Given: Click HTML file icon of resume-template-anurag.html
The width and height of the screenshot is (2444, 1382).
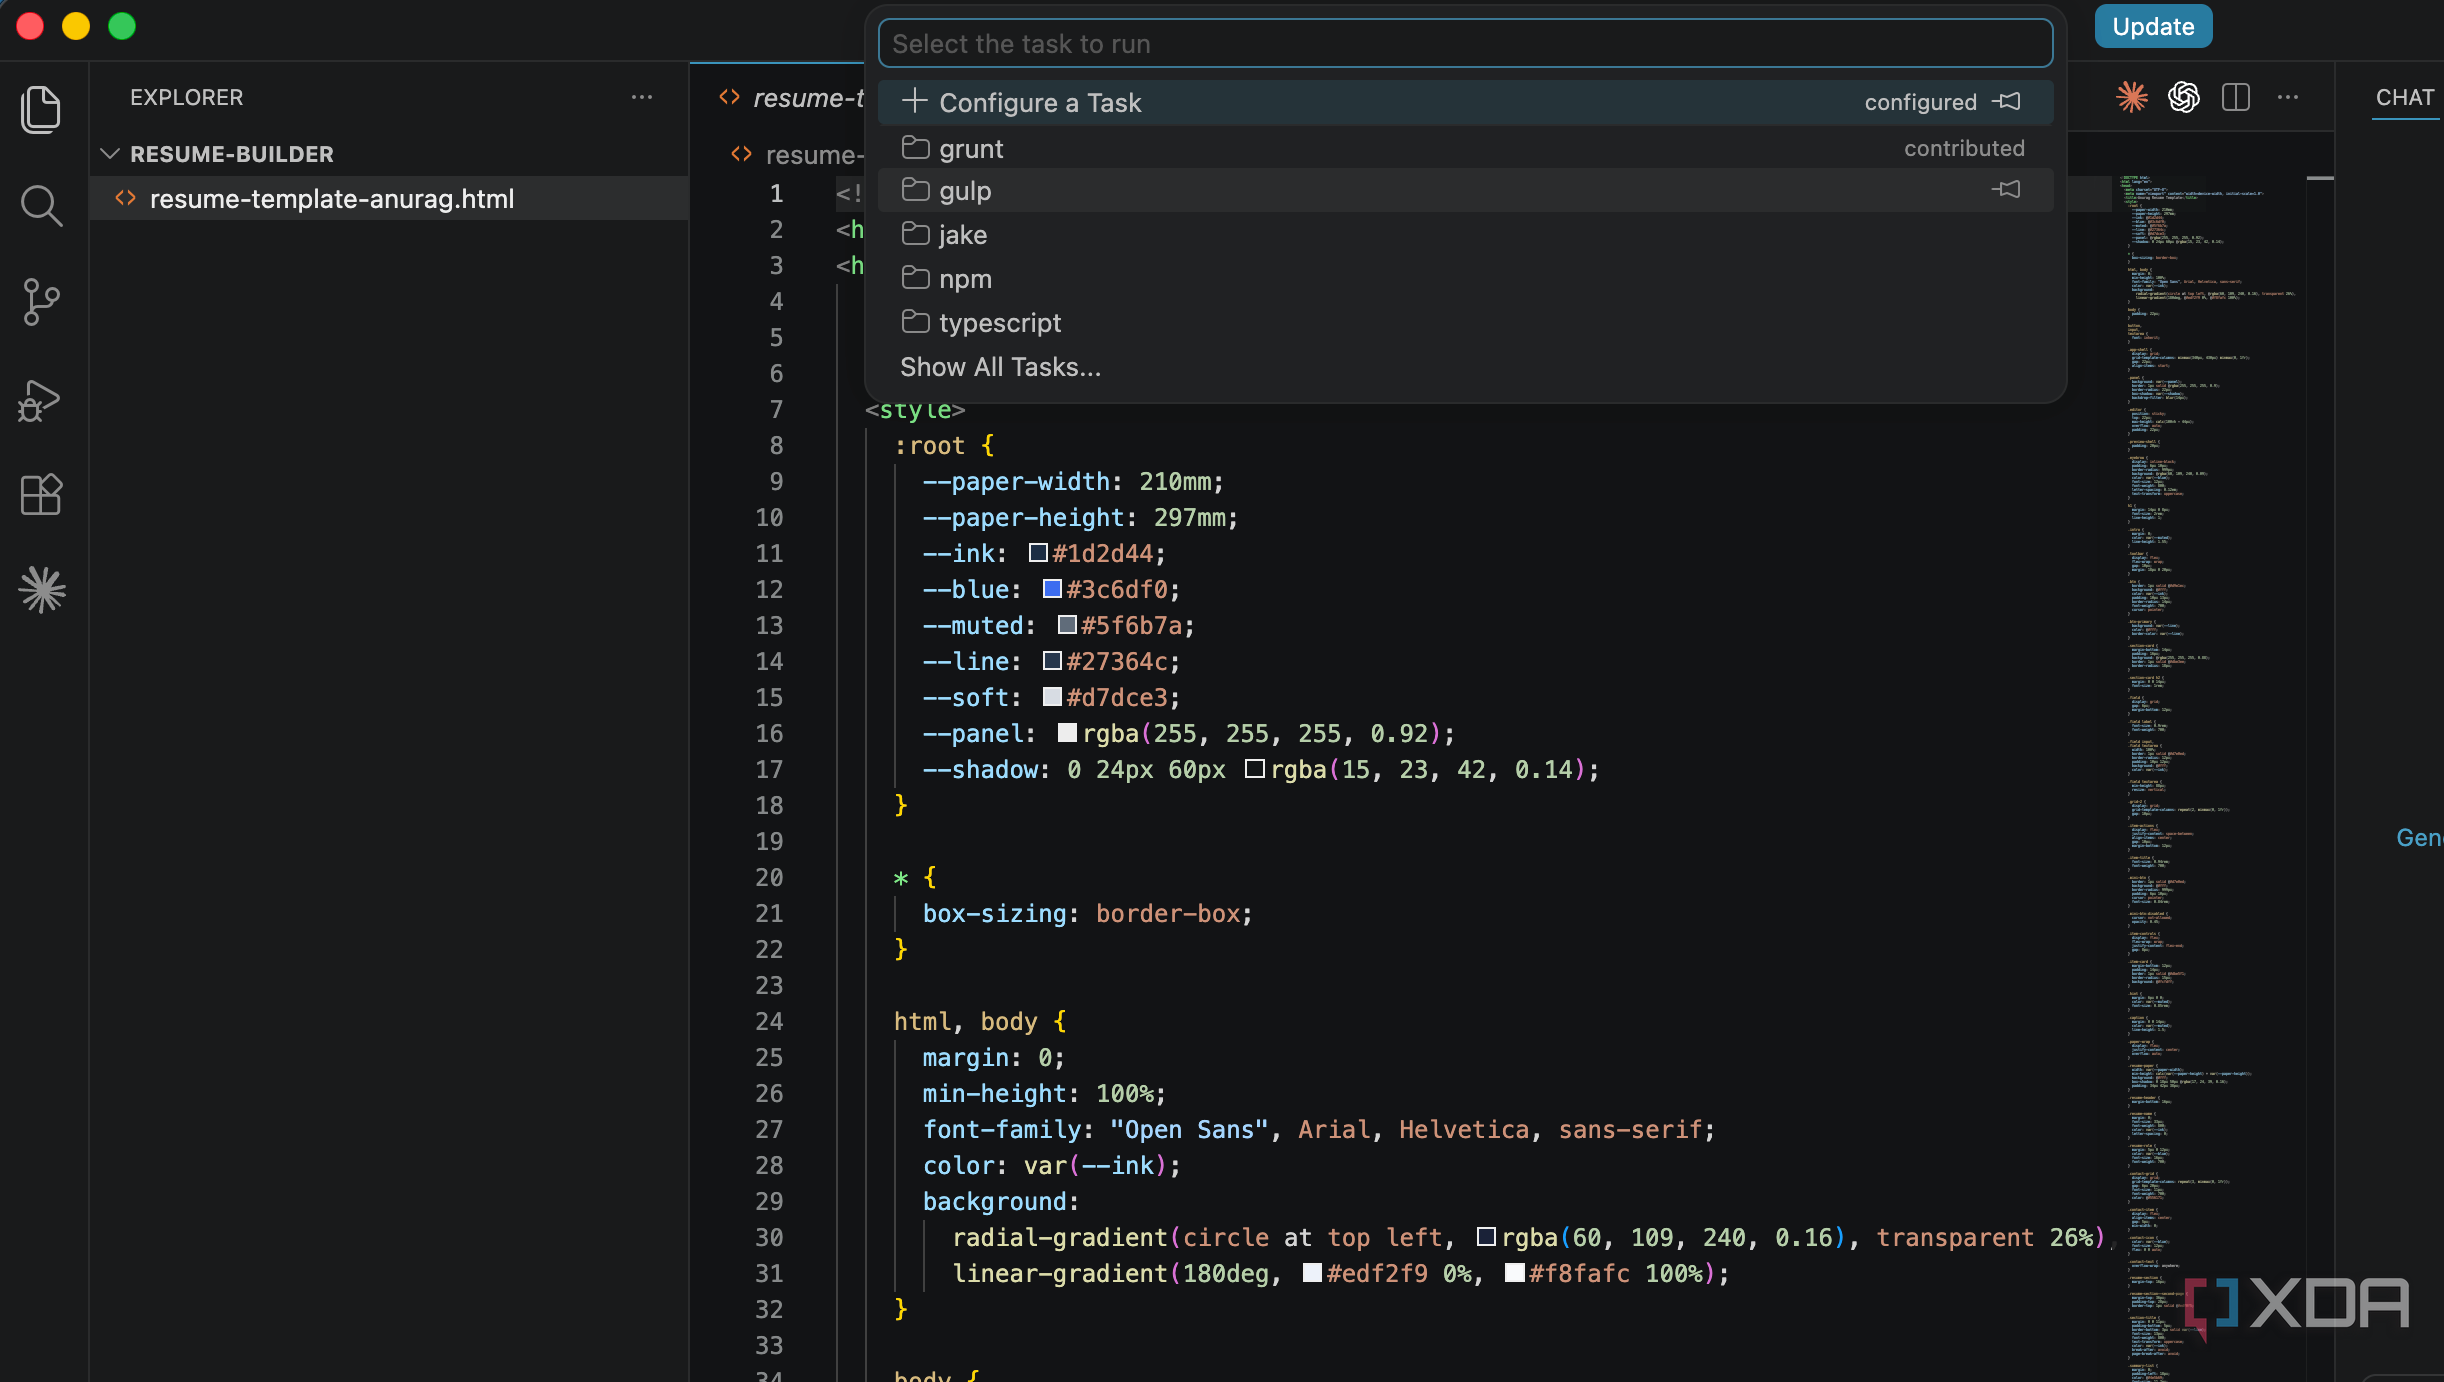Looking at the screenshot, I should click(x=126, y=198).
